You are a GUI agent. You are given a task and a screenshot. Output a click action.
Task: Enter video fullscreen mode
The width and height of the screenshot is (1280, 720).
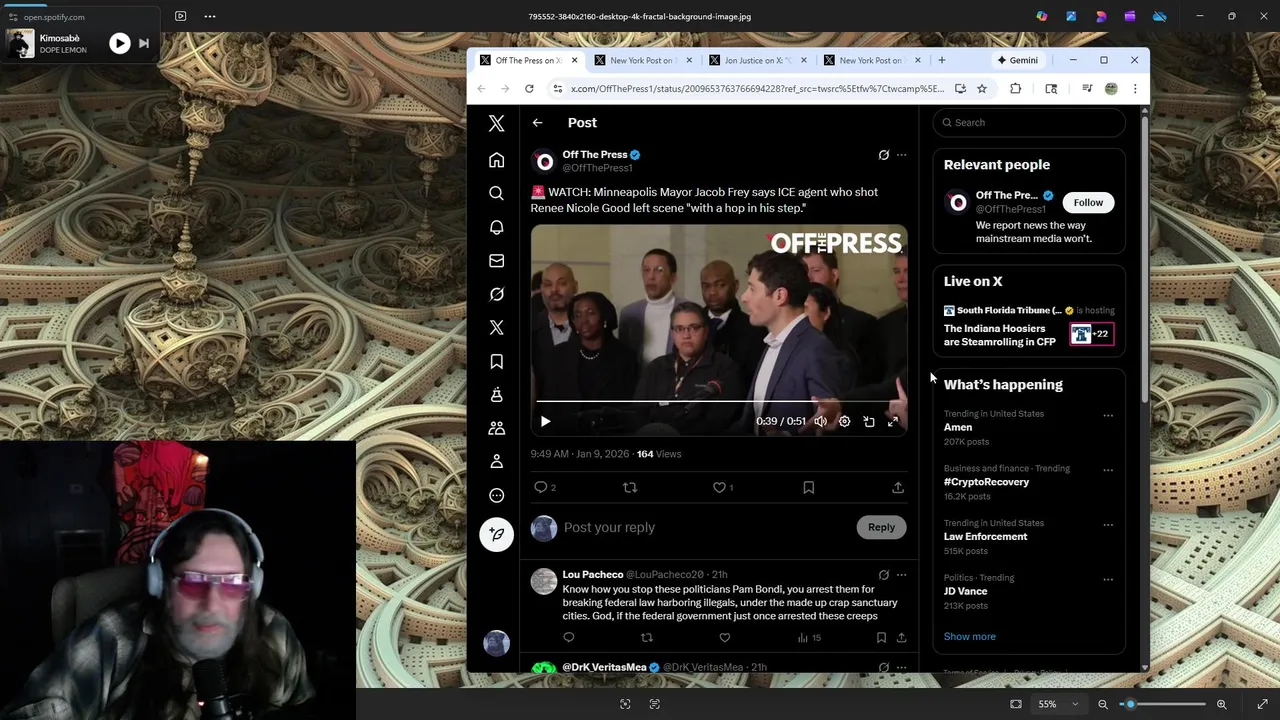tap(893, 422)
